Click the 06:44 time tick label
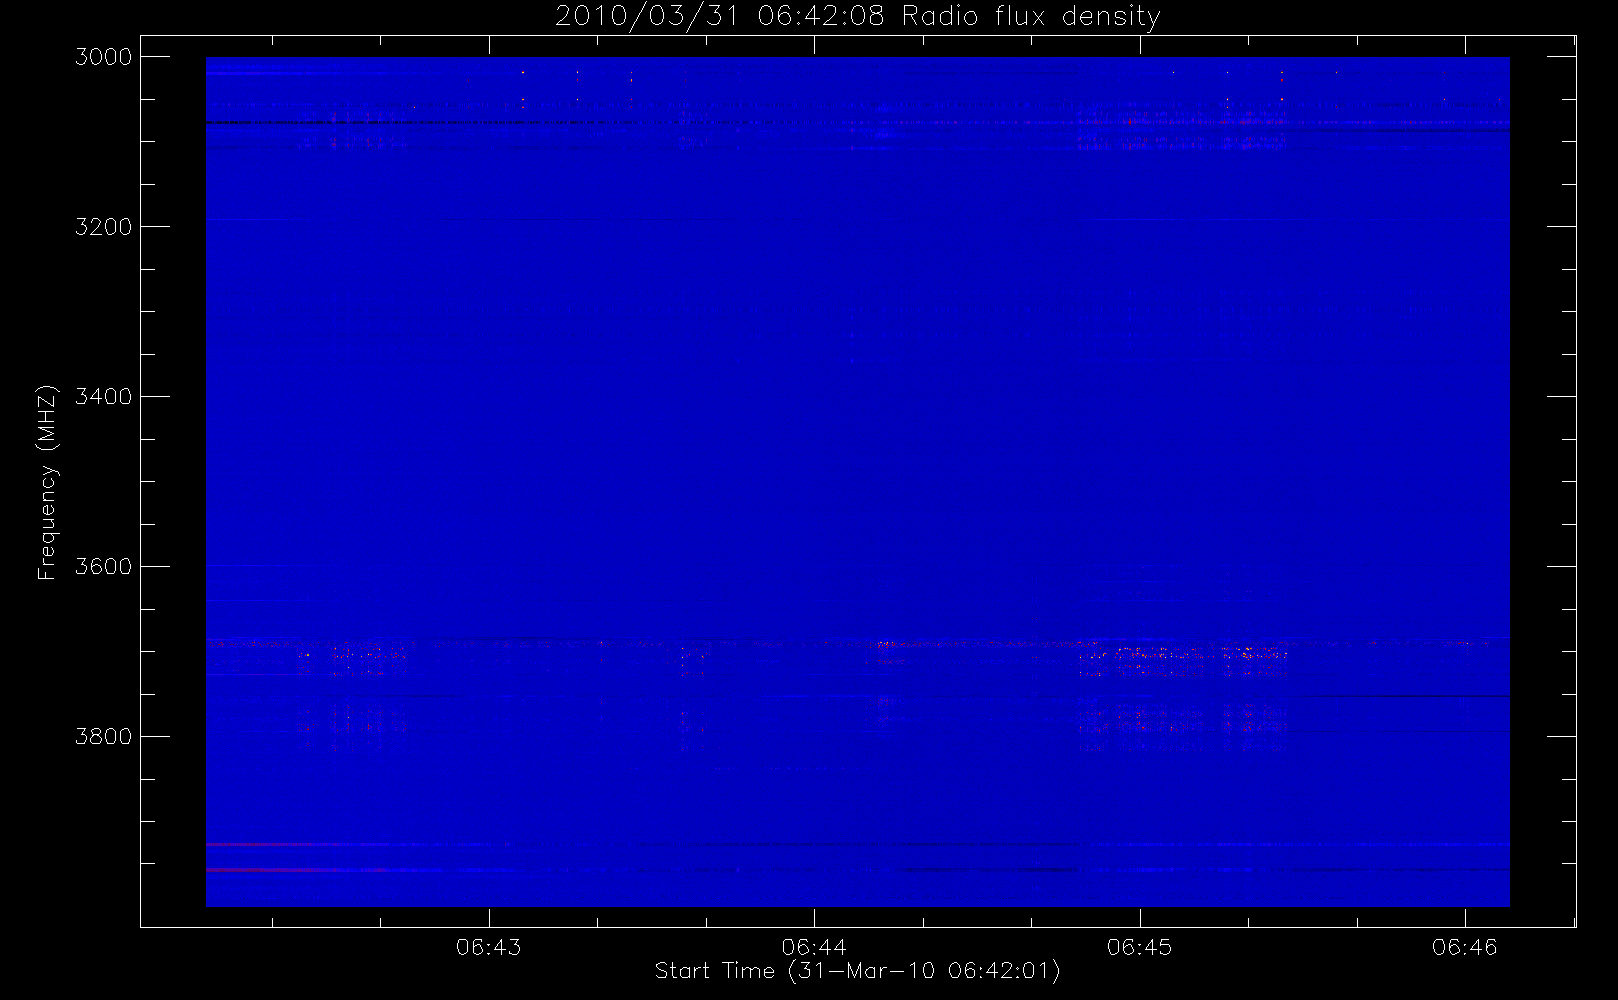The width and height of the screenshot is (1618, 1000). pos(814,947)
